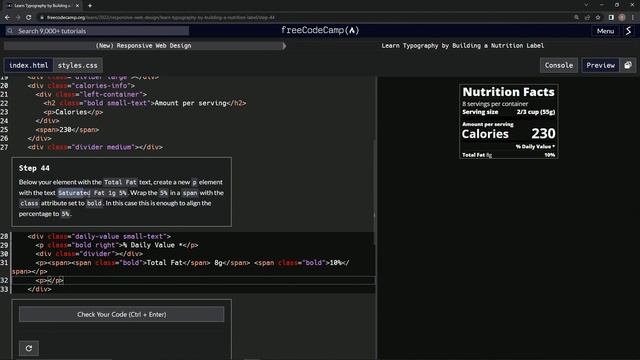Click inside the empty p element on line 32

pos(48,280)
